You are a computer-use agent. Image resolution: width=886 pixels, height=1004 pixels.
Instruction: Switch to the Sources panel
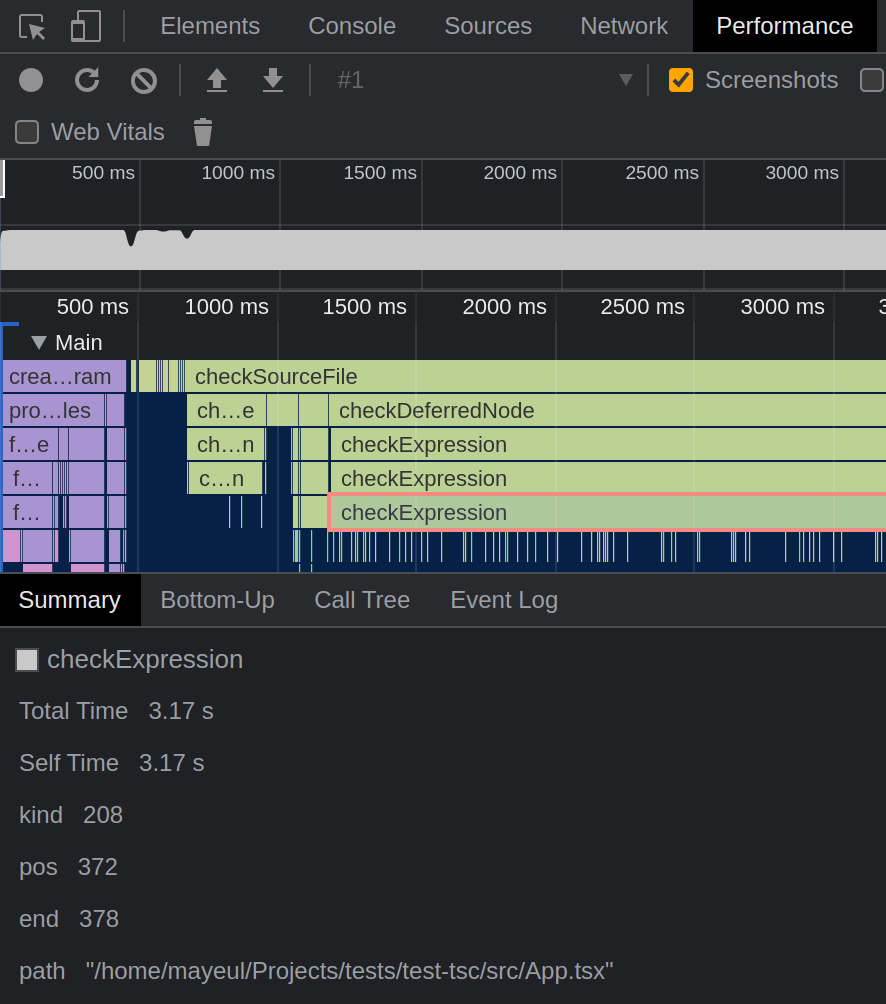coord(488,26)
